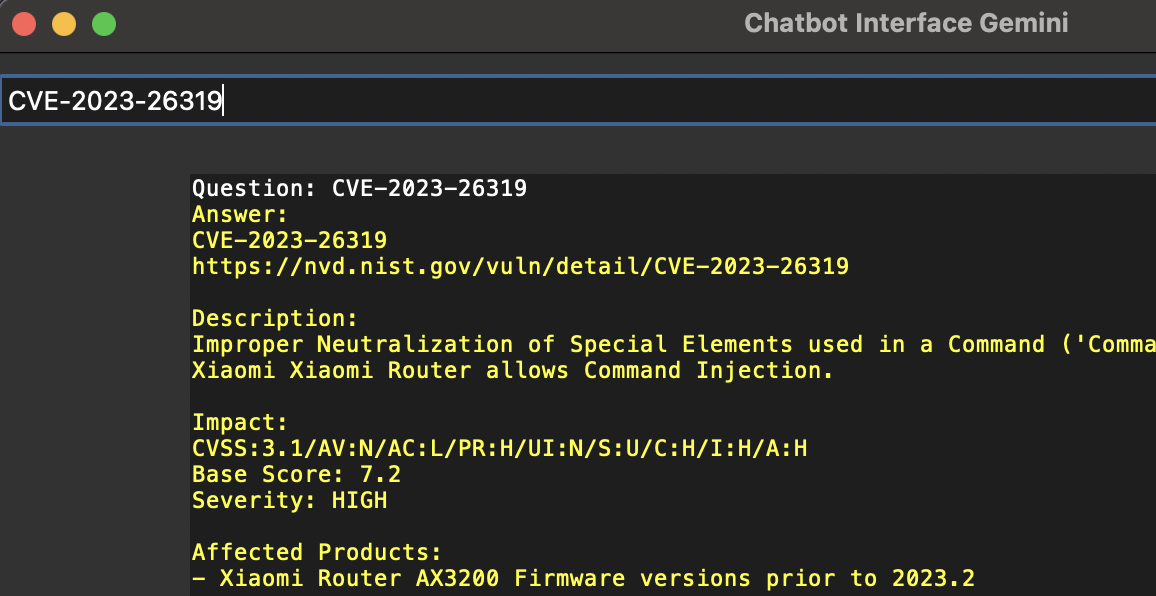This screenshot has width=1156, height=596.
Task: Click the green maximize window button
Action: [104, 23]
